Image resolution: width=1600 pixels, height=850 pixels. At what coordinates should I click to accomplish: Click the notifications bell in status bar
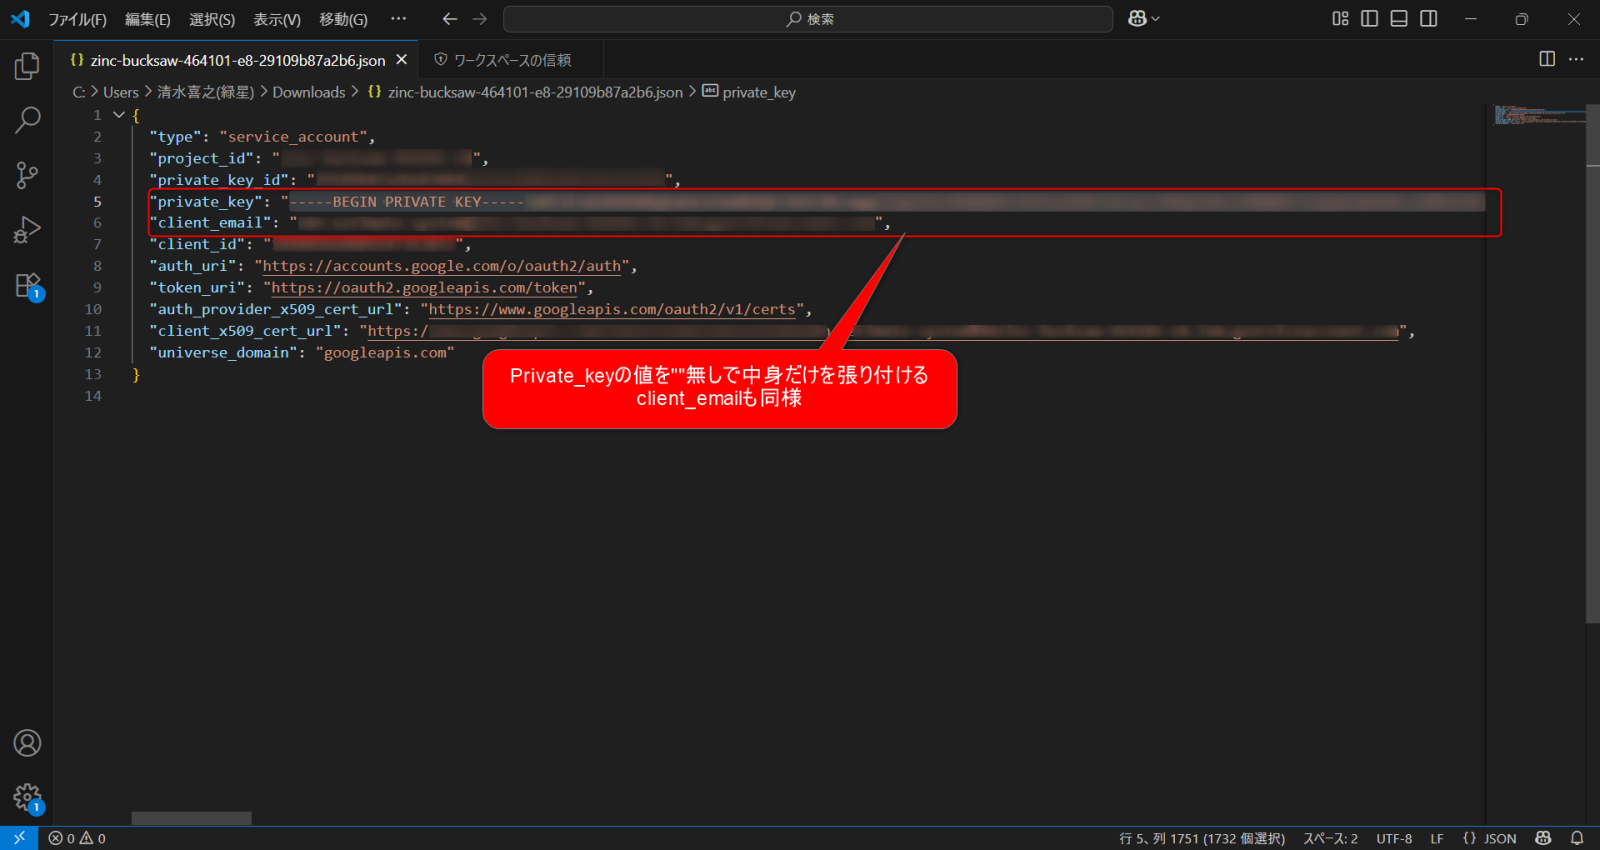point(1577,838)
